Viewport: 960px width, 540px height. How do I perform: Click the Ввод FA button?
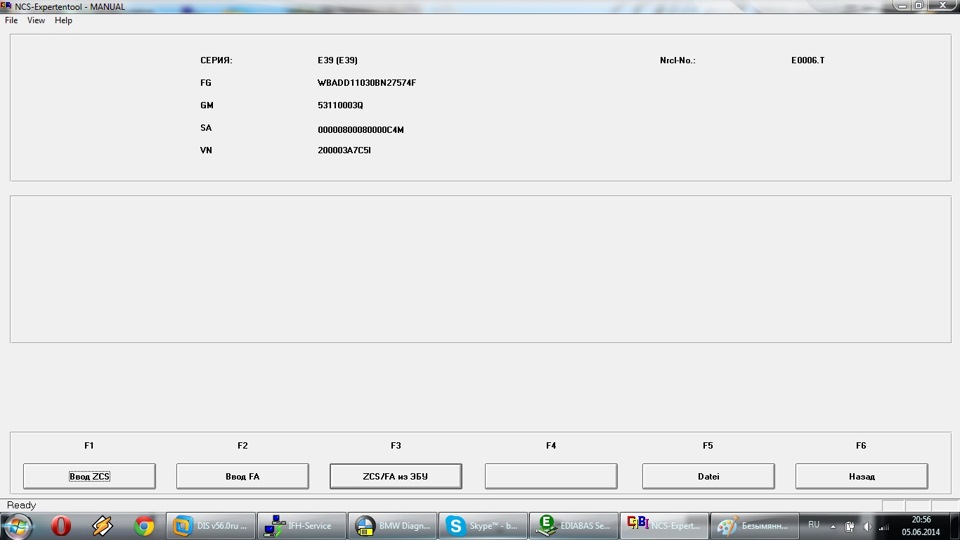[x=242, y=476]
